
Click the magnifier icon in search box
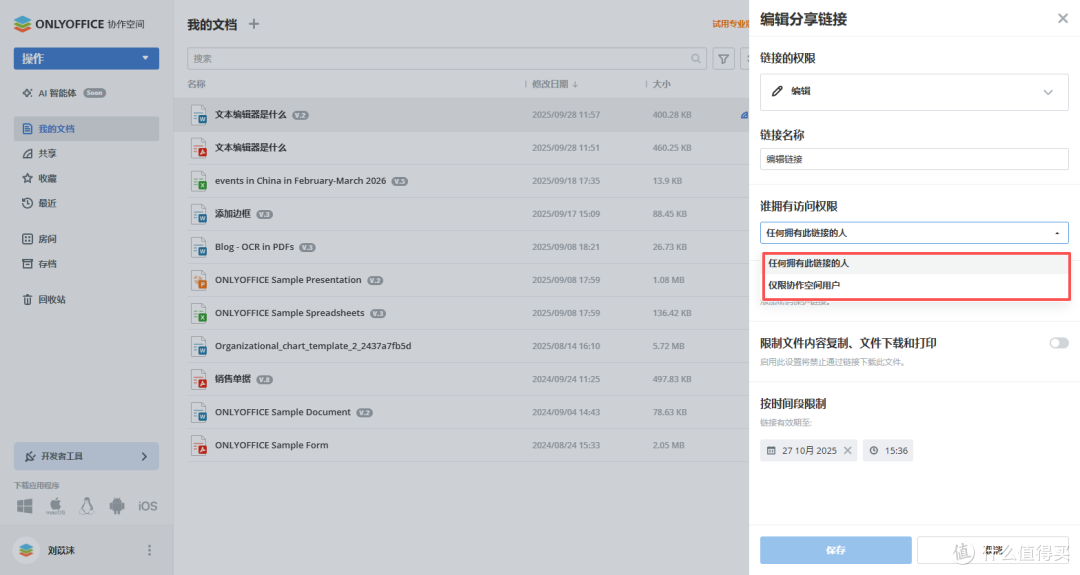(x=696, y=59)
